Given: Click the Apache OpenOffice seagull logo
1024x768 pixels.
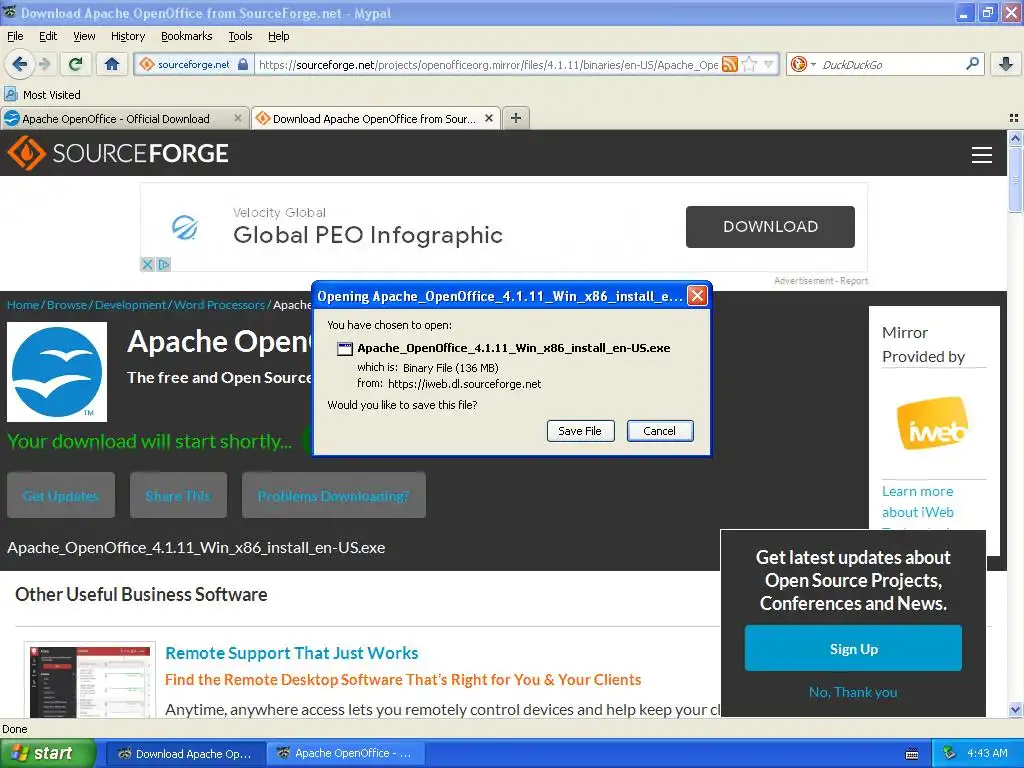Looking at the screenshot, I should [x=57, y=372].
